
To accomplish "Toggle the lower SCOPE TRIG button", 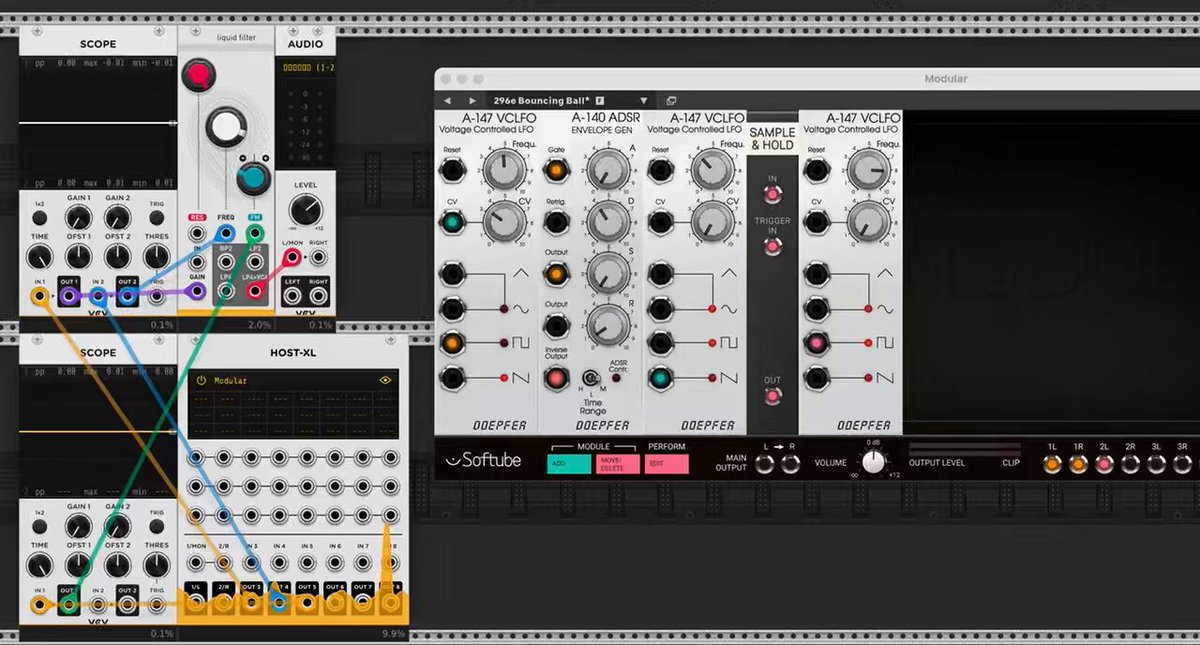I will point(157,526).
